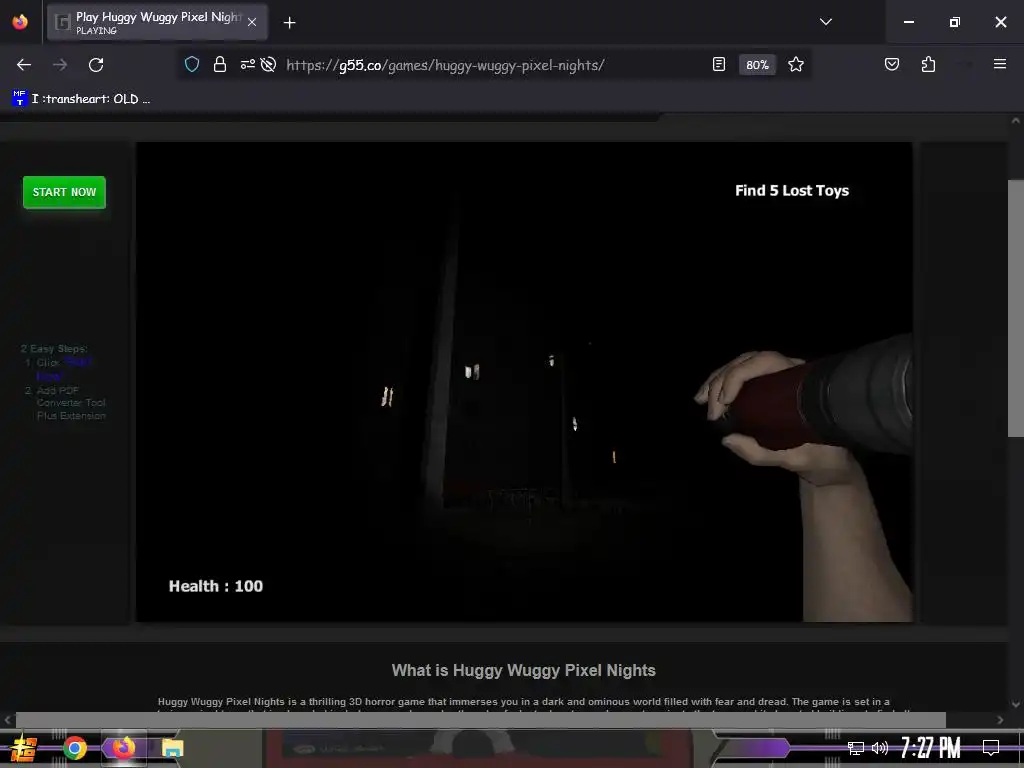
Task: Open the clock showing 7:27 PM
Action: tap(931, 747)
